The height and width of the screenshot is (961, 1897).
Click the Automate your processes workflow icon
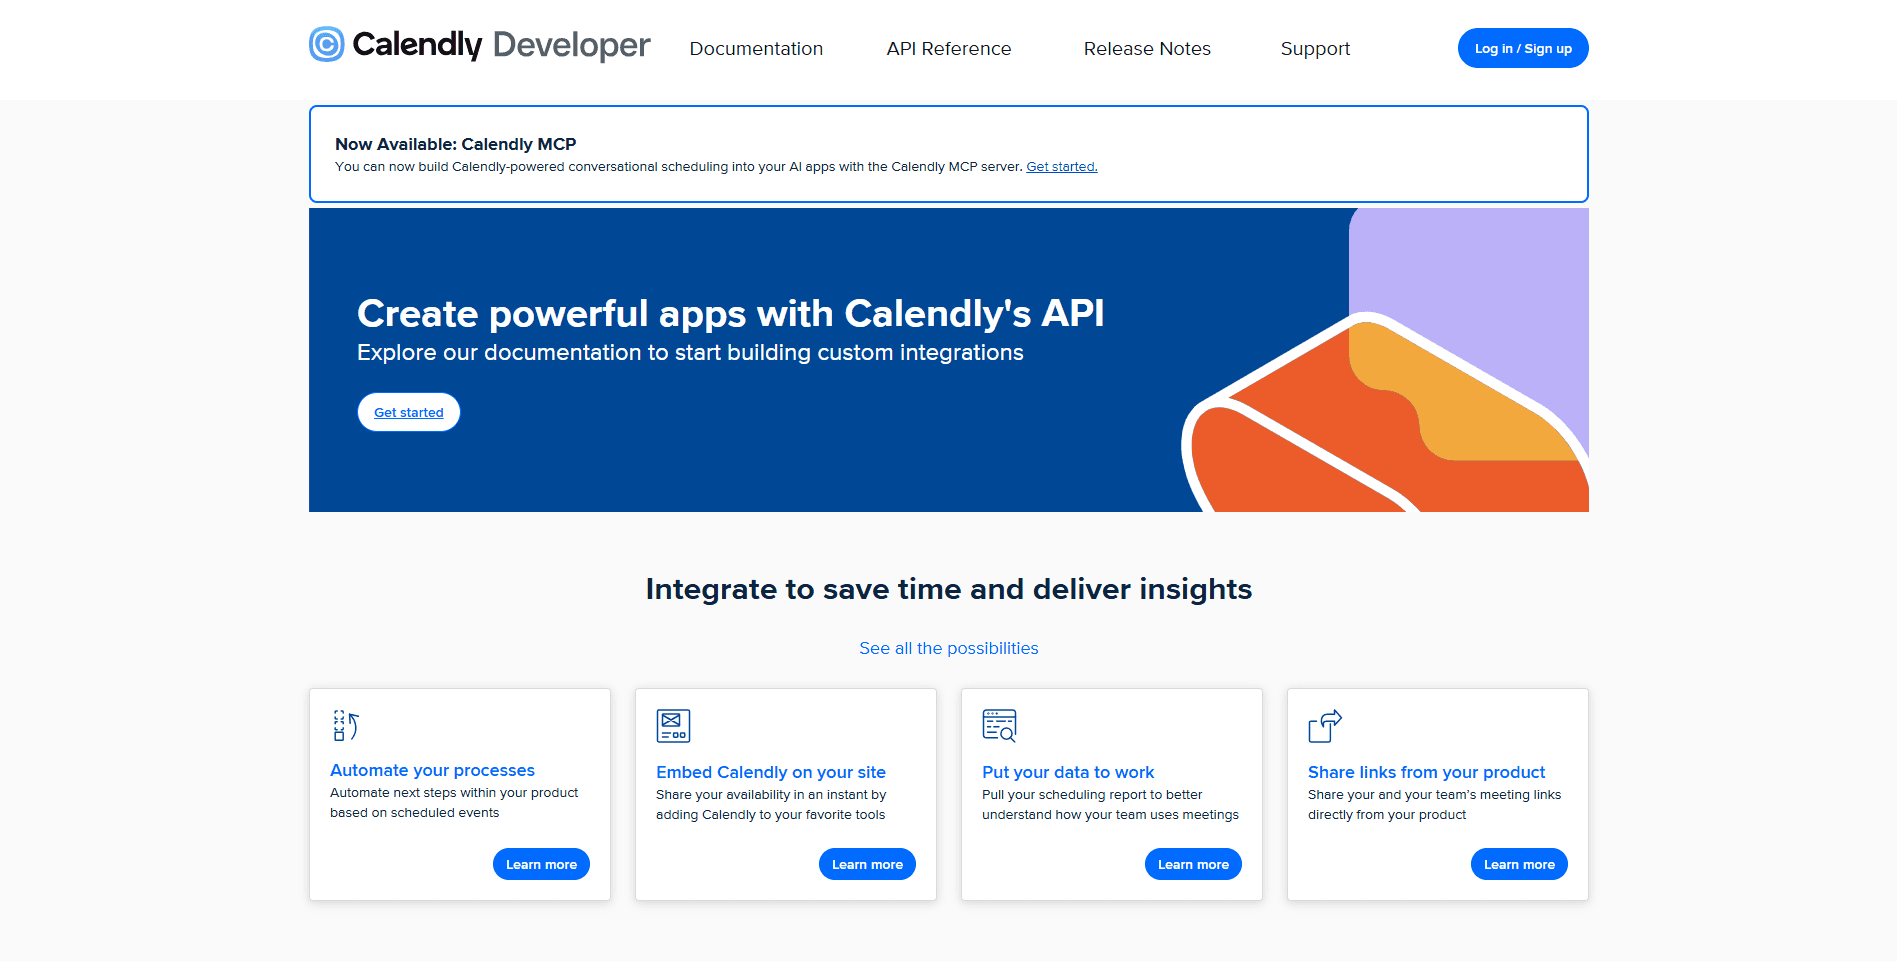[x=346, y=725]
